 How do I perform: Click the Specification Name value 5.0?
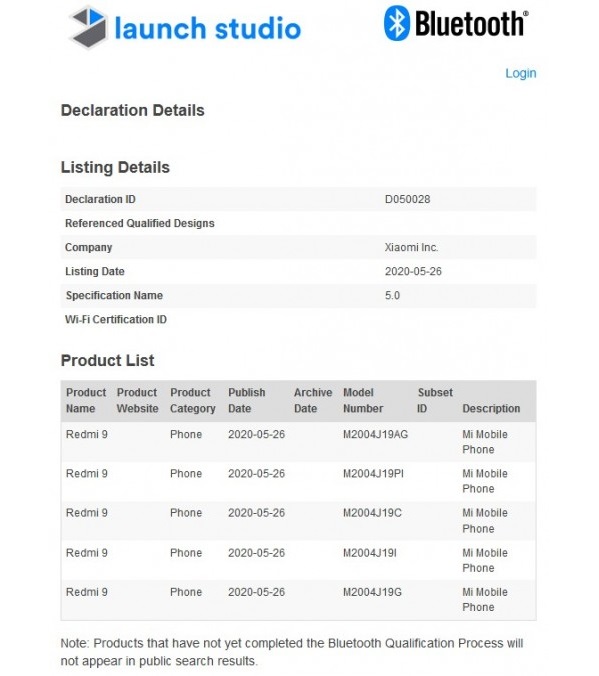tap(392, 296)
